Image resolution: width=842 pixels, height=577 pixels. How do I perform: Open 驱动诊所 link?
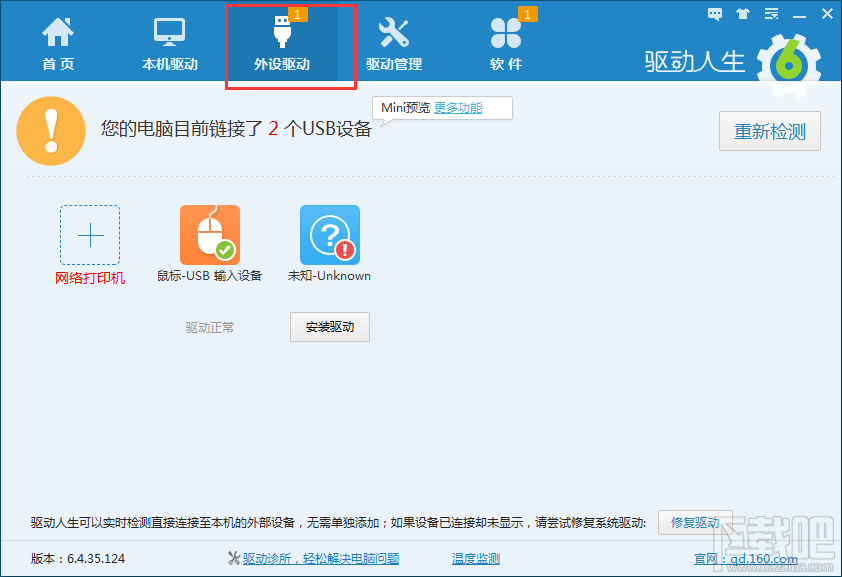tap(321, 559)
